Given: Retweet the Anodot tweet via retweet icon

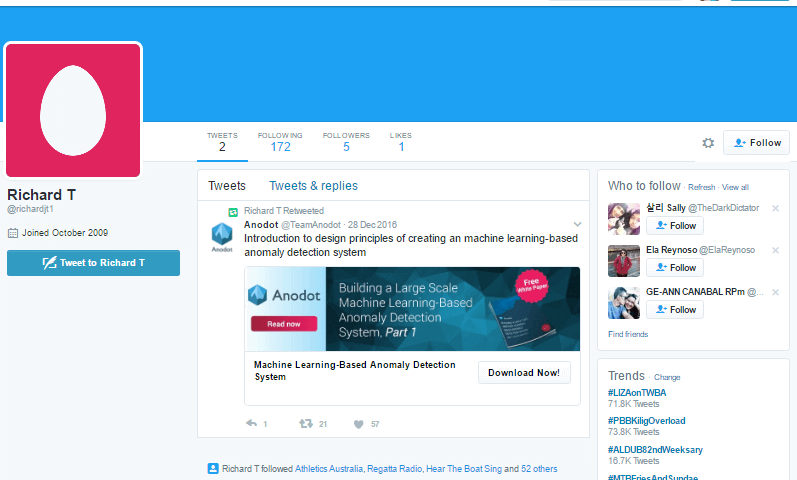Looking at the screenshot, I should coord(306,423).
